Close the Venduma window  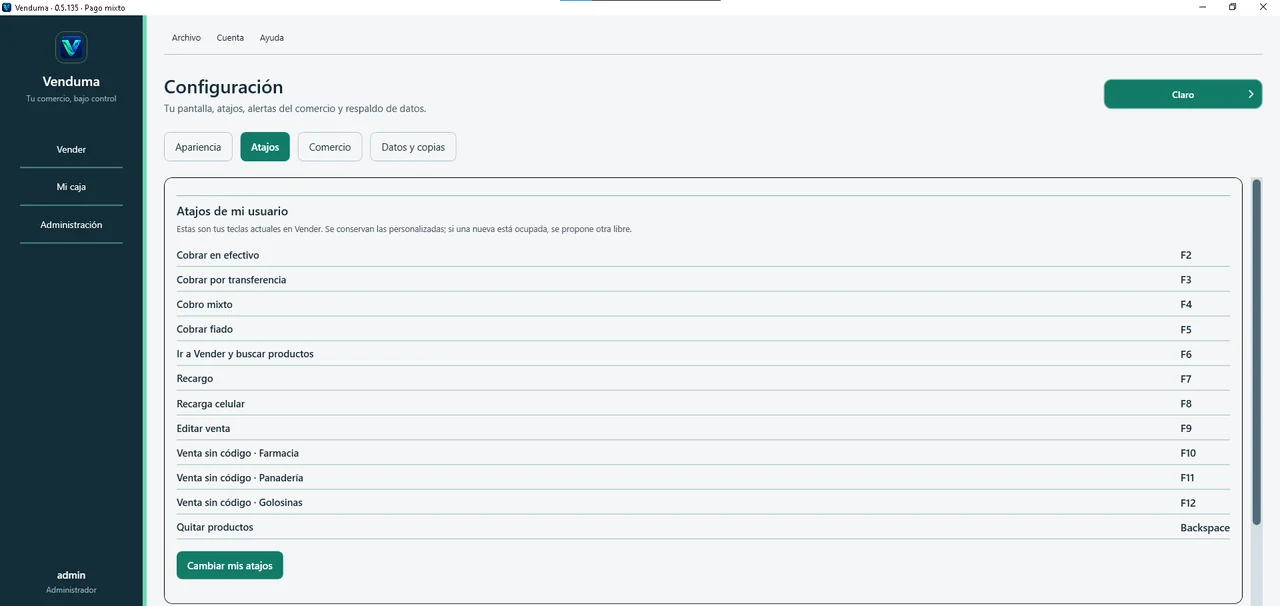click(1263, 7)
